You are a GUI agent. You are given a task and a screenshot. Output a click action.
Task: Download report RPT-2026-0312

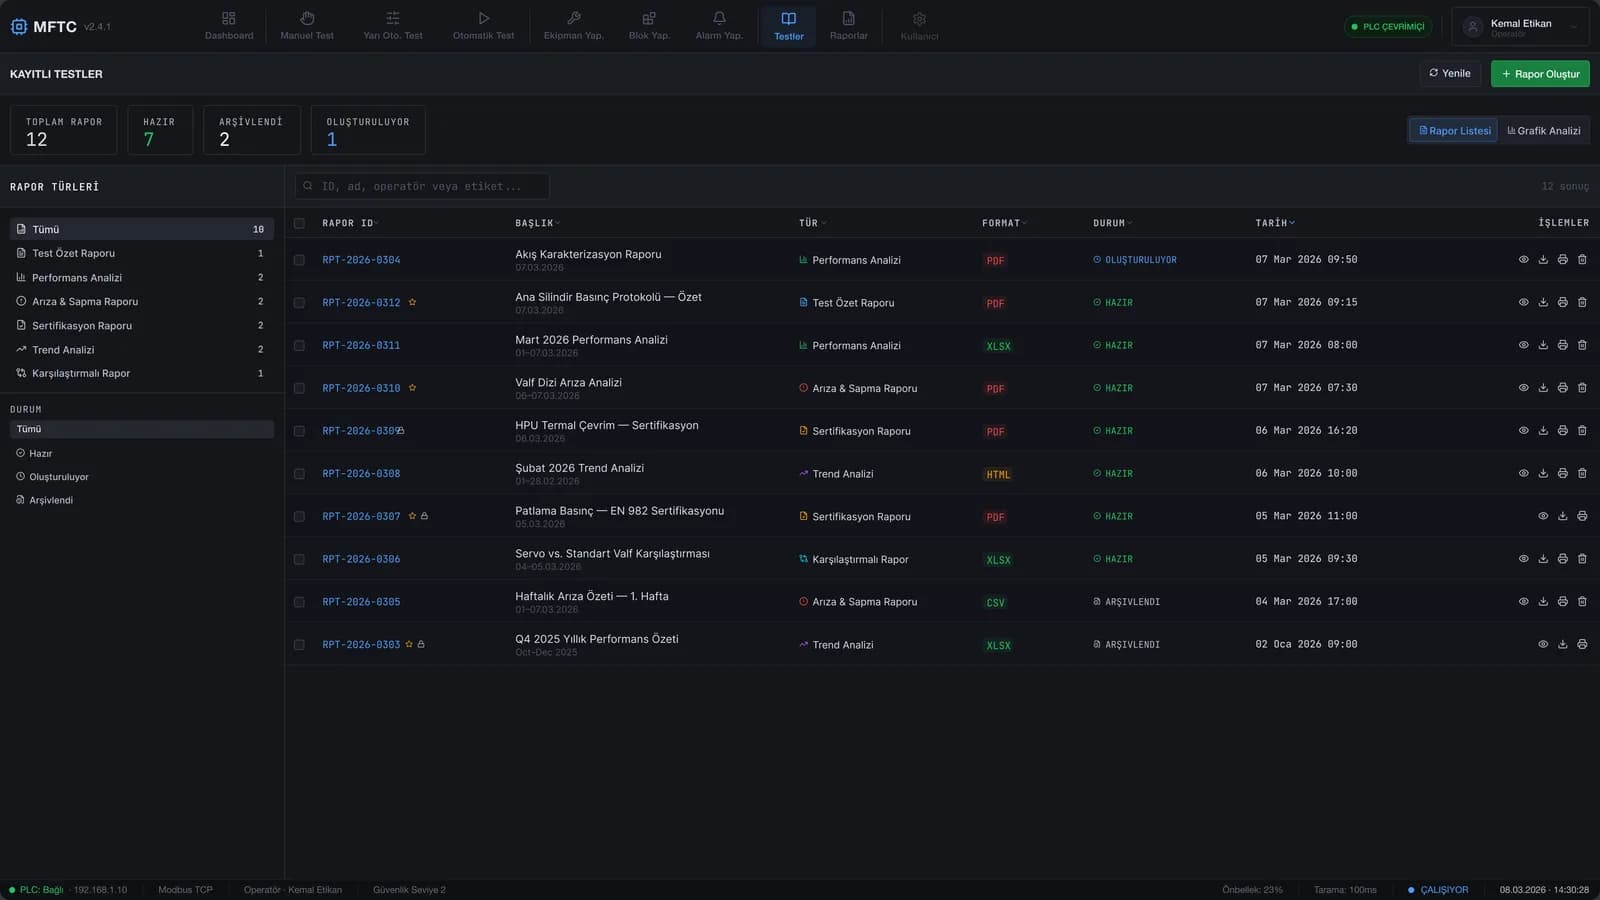pos(1543,302)
